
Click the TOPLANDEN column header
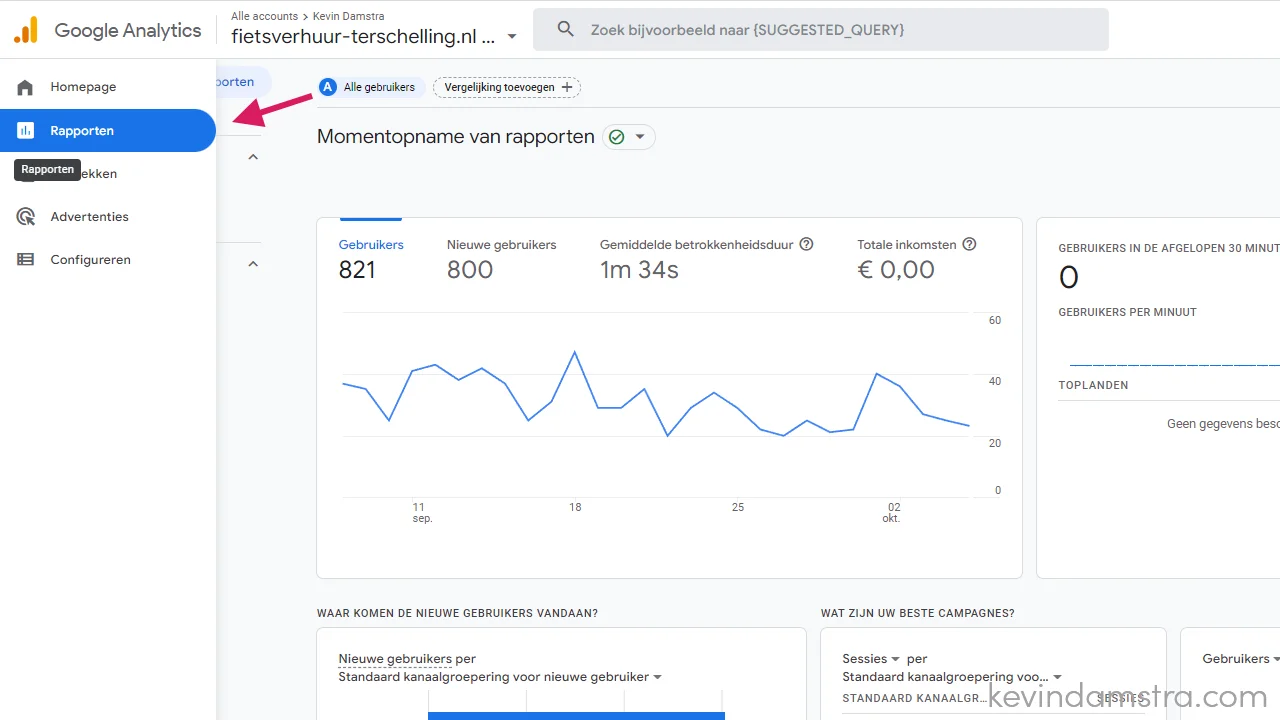pyautogui.click(x=1093, y=385)
